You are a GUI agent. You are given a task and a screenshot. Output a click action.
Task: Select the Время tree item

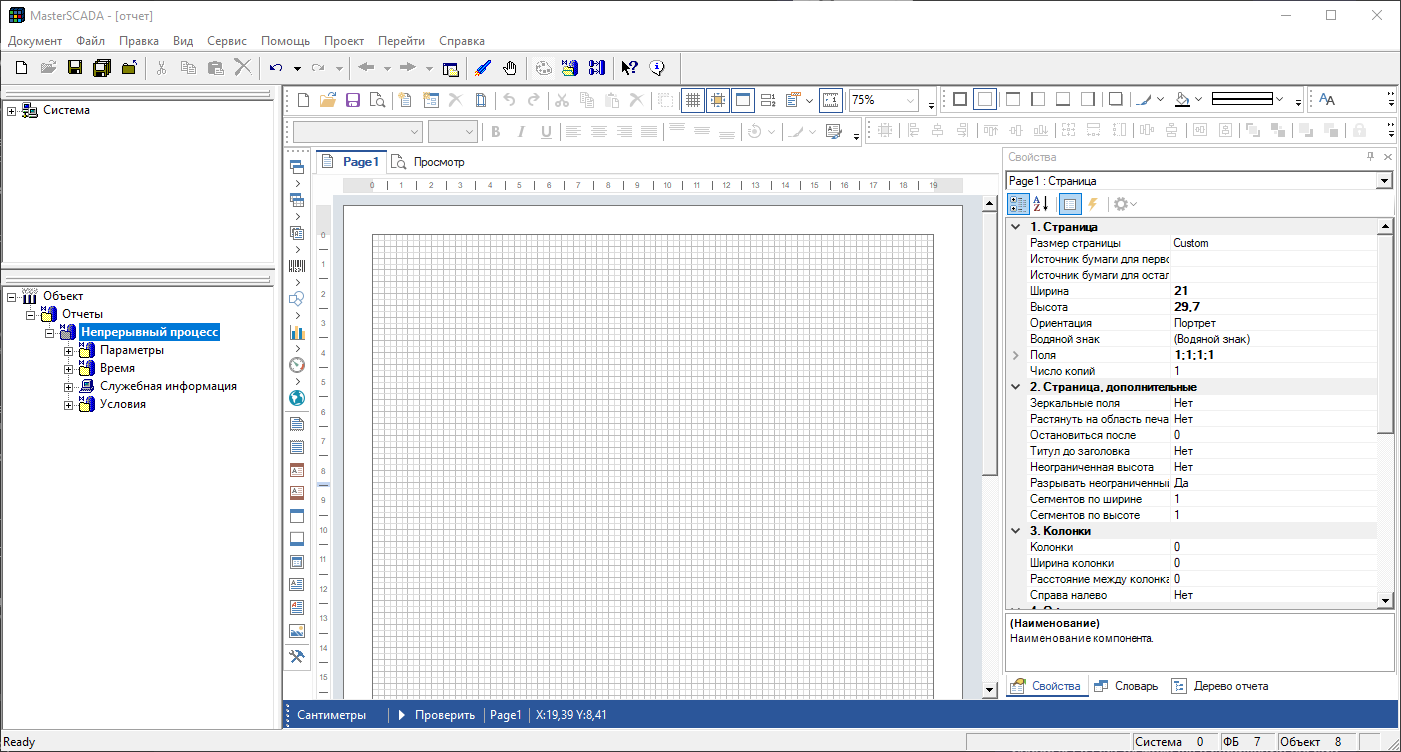[118, 368]
